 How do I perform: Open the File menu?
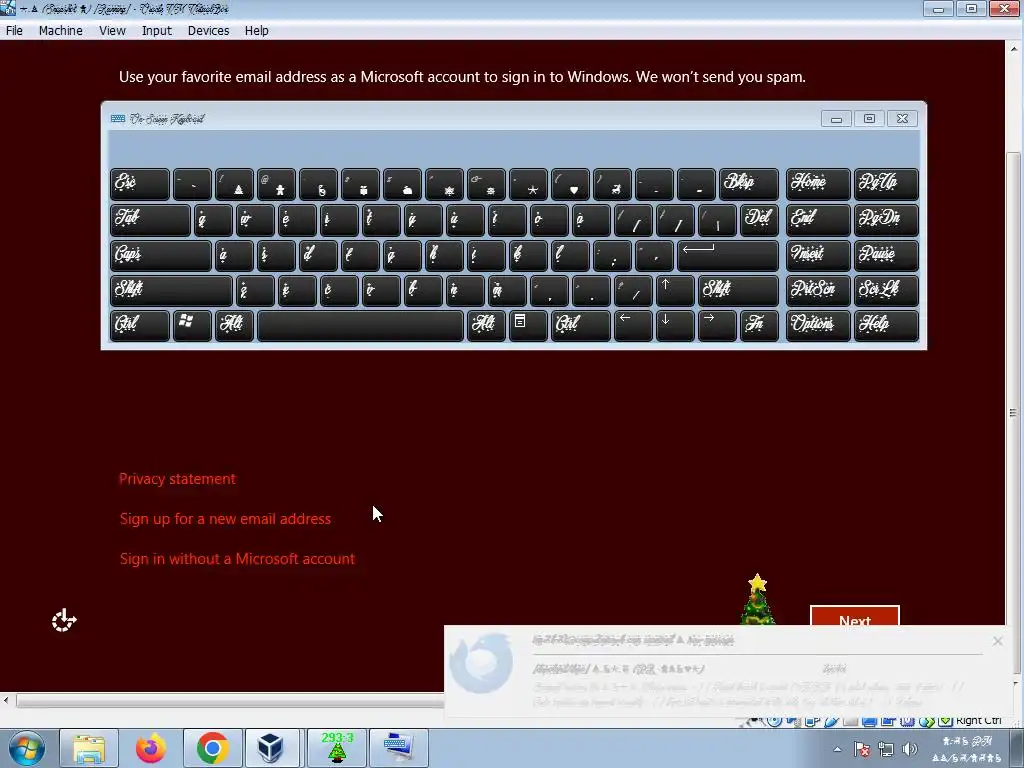pos(14,31)
